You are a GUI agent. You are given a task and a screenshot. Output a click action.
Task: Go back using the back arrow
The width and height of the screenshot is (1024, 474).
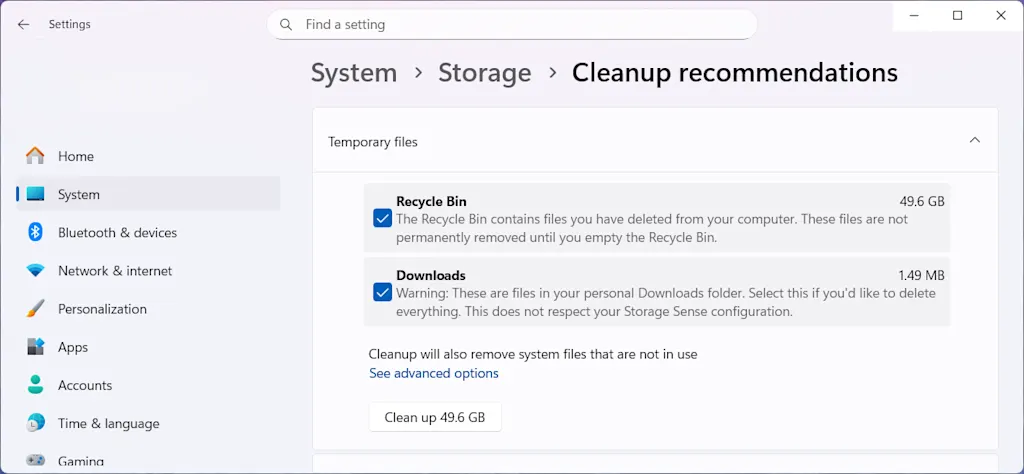pyautogui.click(x=23, y=24)
